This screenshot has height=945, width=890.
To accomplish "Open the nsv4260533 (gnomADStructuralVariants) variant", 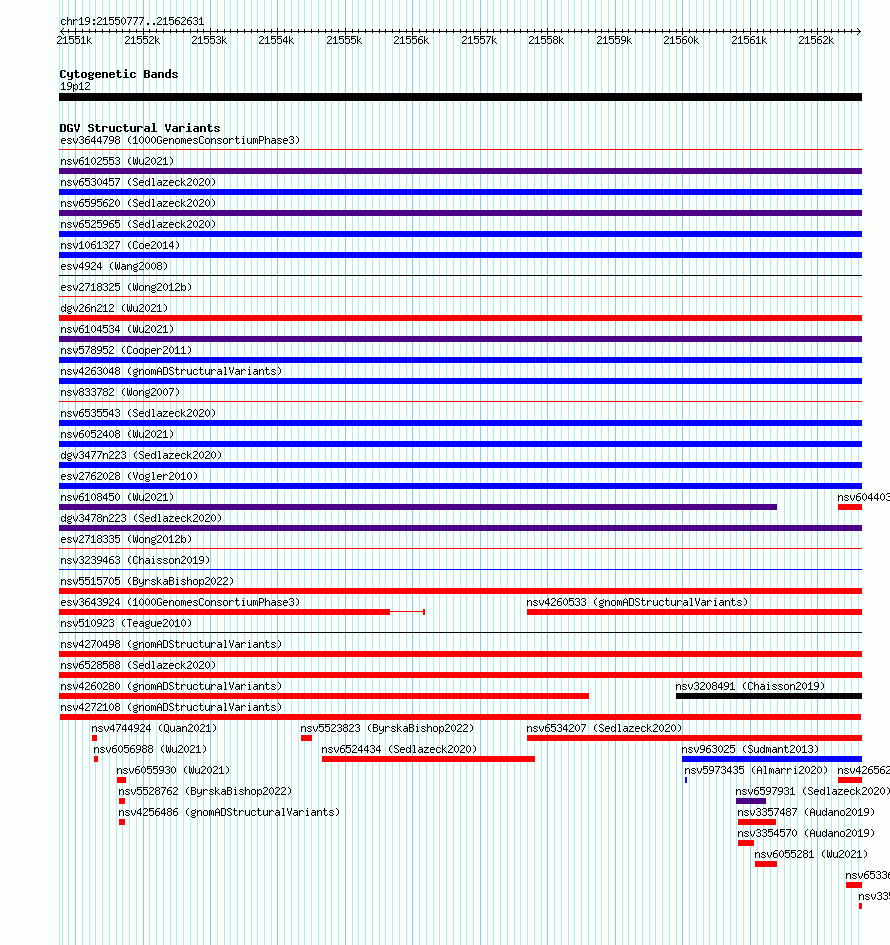I will coord(638,603).
